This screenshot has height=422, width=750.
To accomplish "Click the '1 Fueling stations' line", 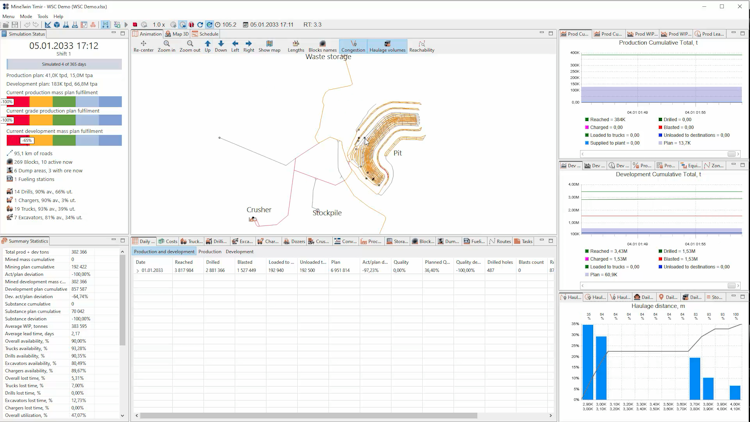I will pyautogui.click(x=33, y=179).
